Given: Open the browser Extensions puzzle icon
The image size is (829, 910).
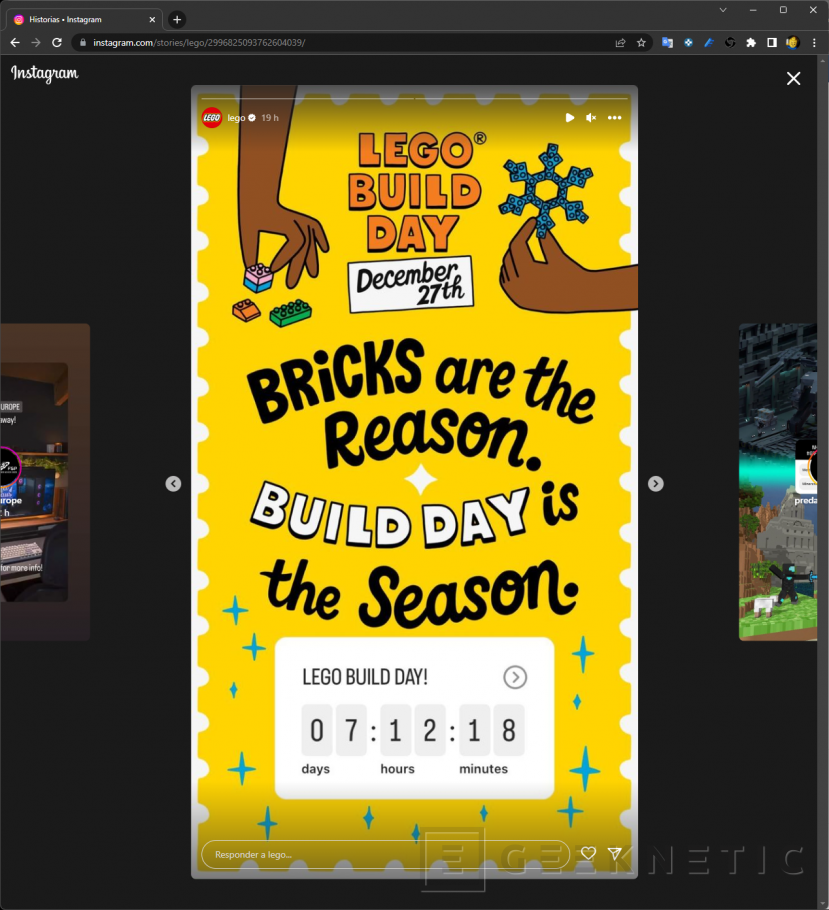Looking at the screenshot, I should pos(751,43).
